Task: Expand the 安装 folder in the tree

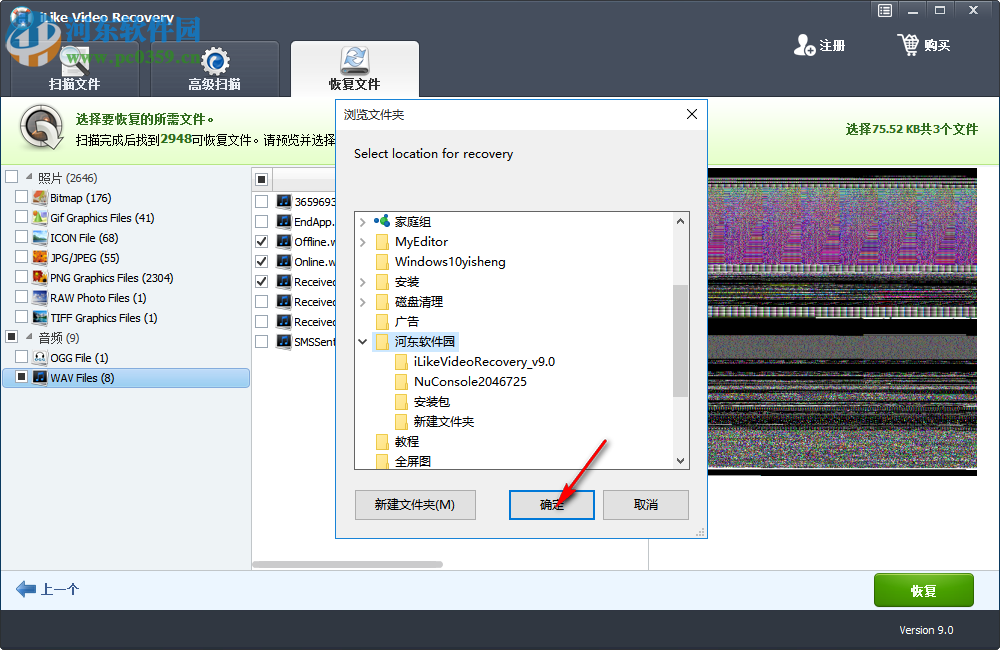Action: [363, 281]
